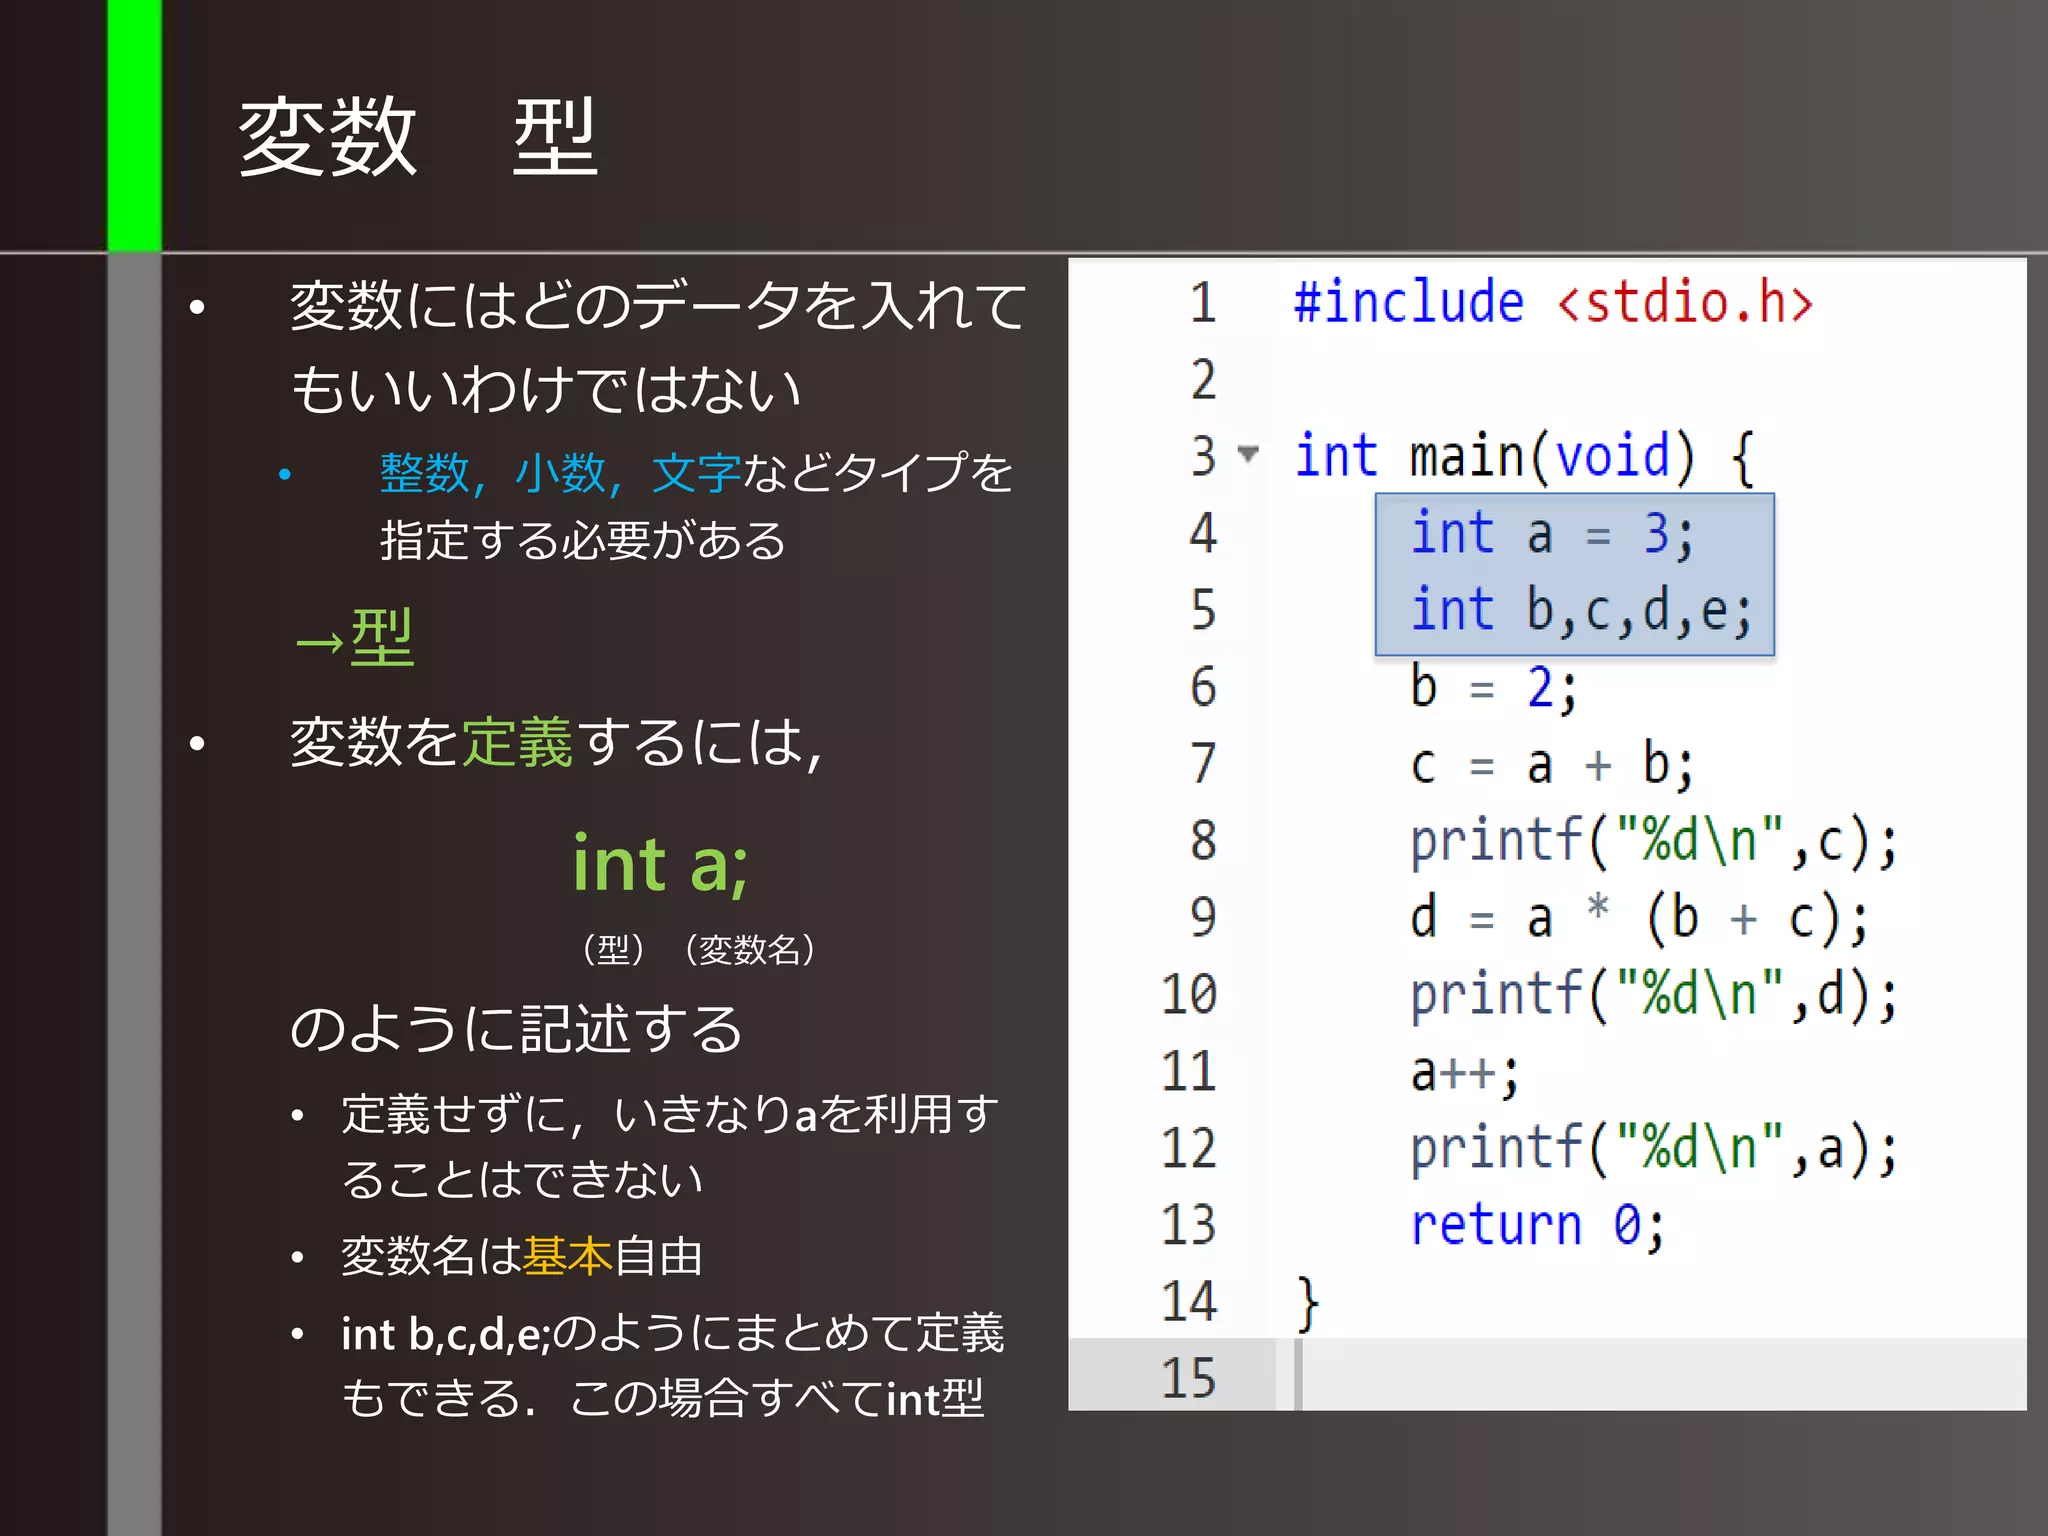
Task: Click bullet 定義せずに, いきなりaを利用す
Action: click(670, 1146)
